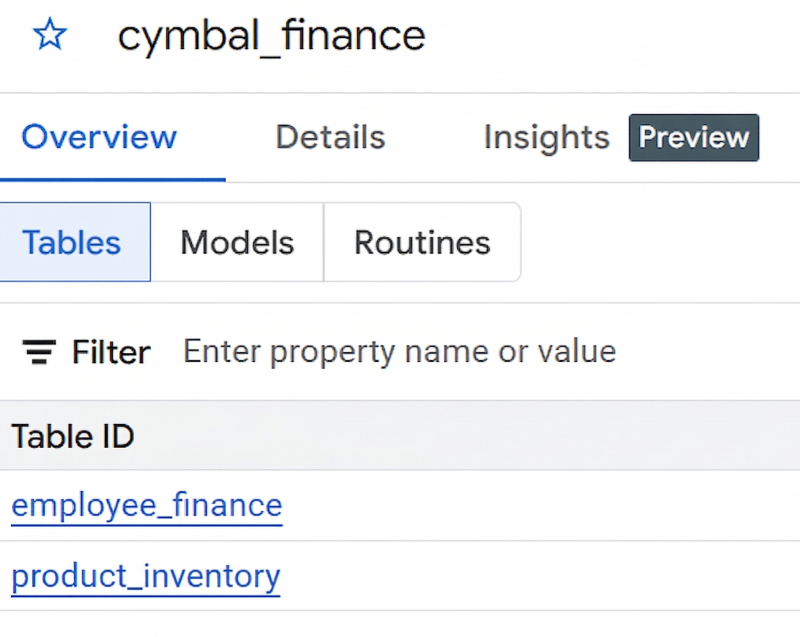Viewport: 800px width, 637px height.
Task: Click the Preview badge on Insights
Action: click(693, 137)
